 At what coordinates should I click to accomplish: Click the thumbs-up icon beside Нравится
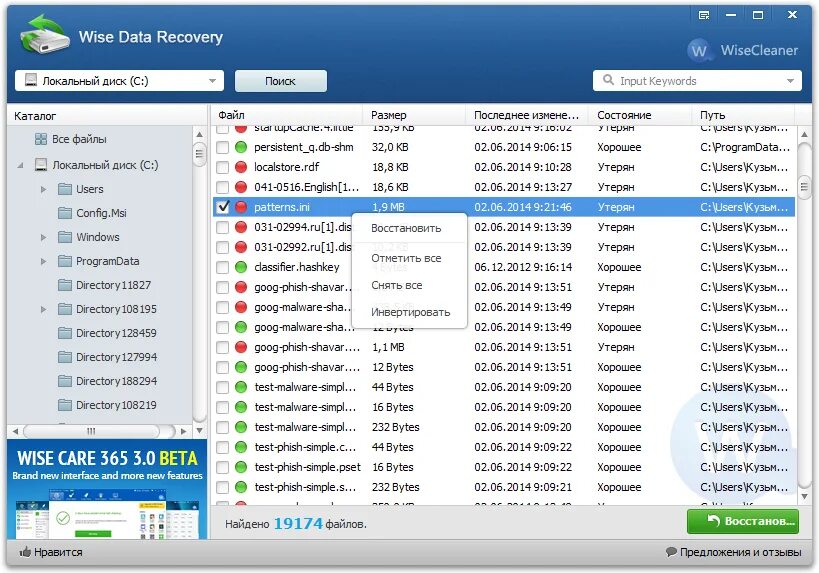pyautogui.click(x=25, y=552)
